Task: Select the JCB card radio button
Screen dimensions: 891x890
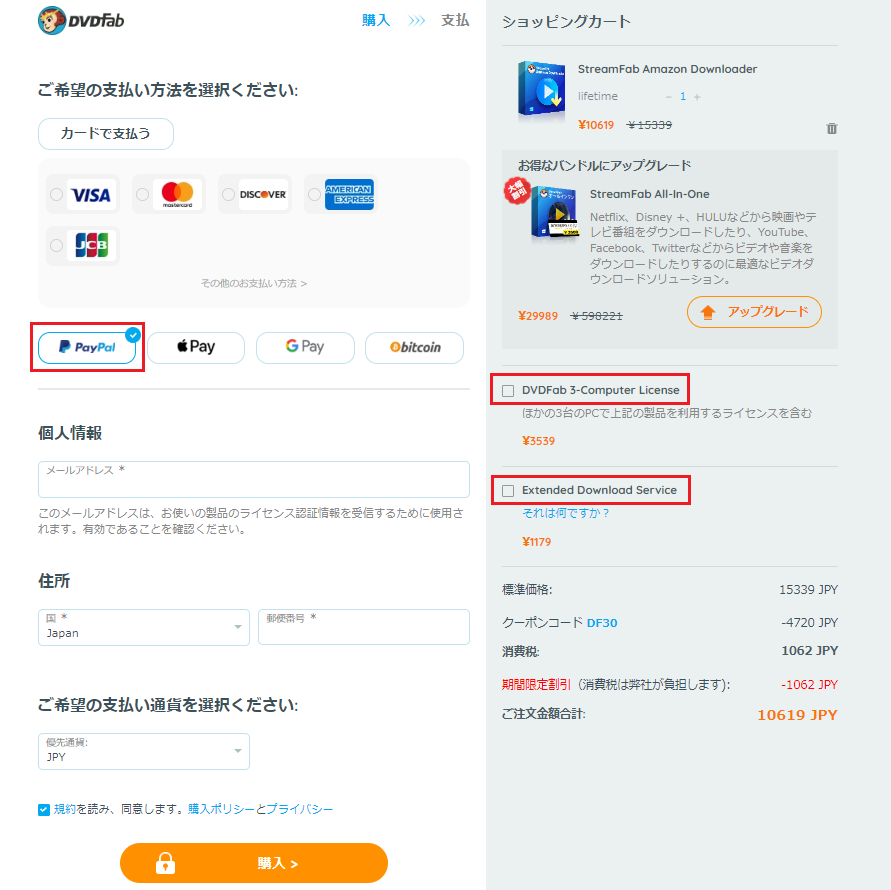Action: click(56, 246)
